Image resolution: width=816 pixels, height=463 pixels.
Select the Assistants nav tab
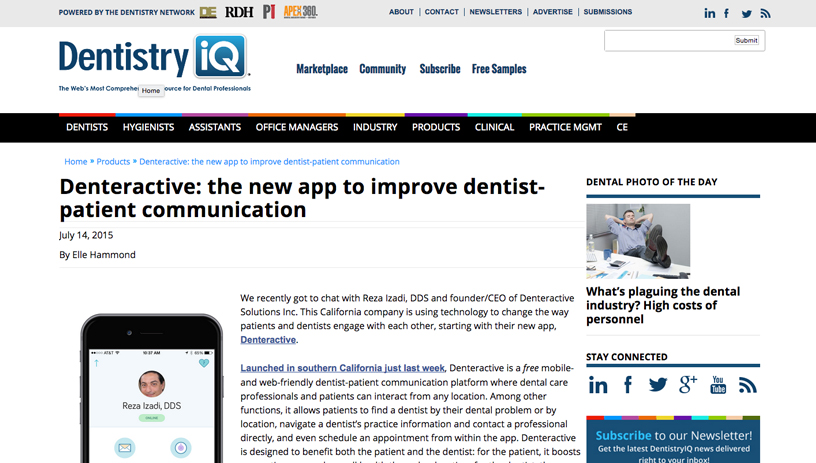[215, 127]
